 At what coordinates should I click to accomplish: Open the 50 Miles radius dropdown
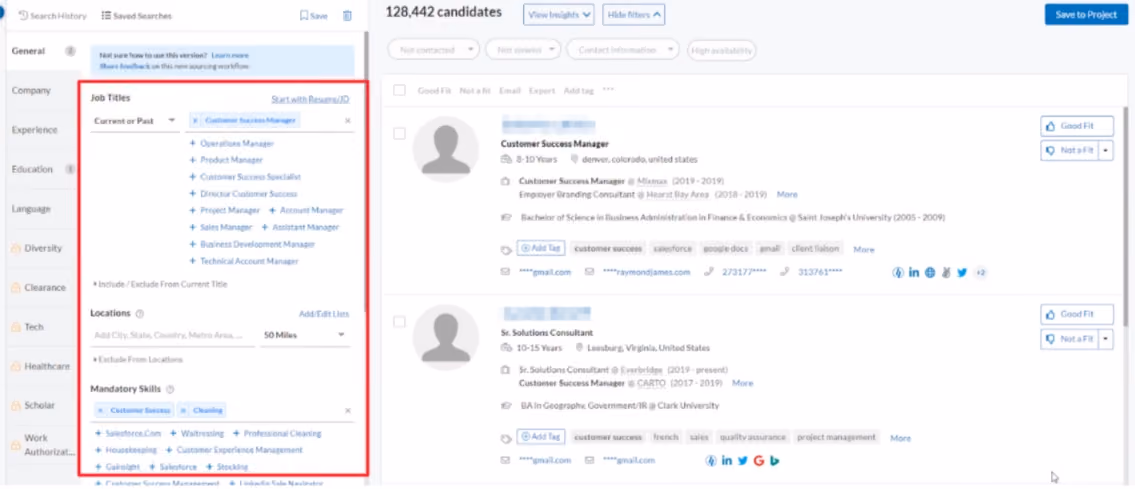[x=304, y=336]
